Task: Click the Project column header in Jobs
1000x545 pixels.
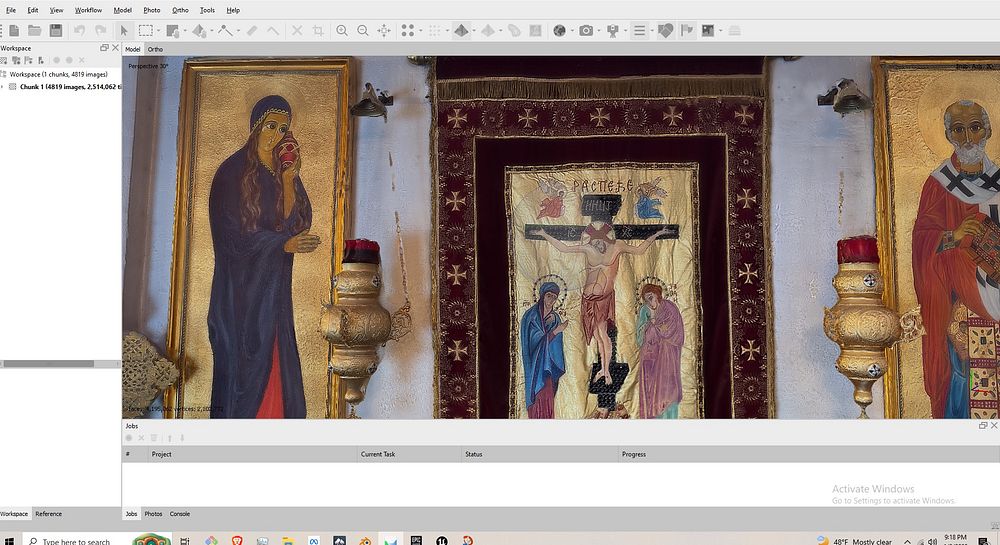Action: 252,454
